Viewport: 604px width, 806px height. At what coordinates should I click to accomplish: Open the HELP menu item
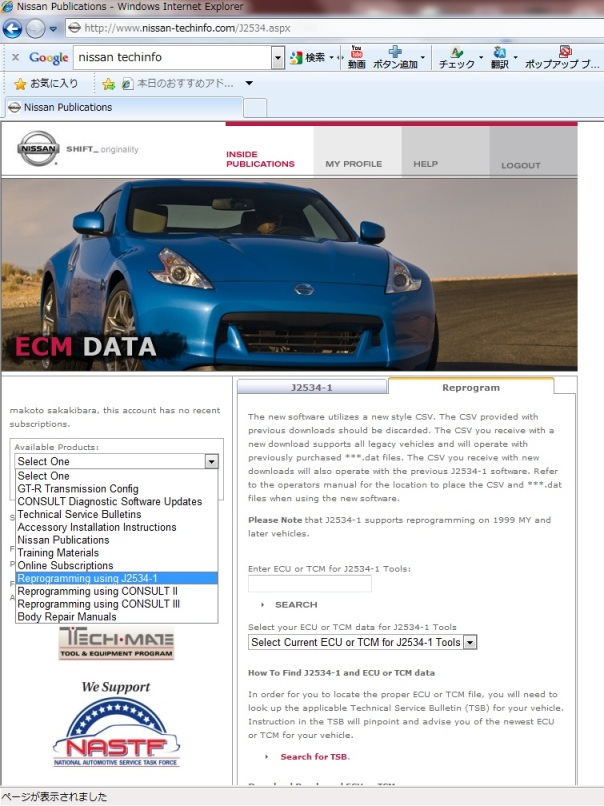[426, 164]
